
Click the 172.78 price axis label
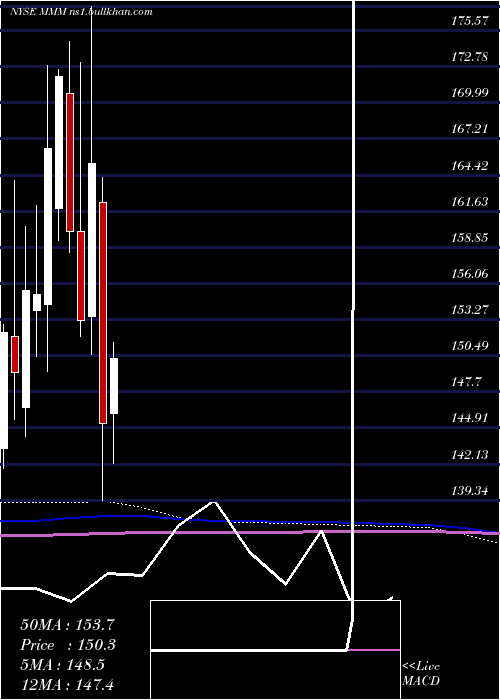click(469, 57)
